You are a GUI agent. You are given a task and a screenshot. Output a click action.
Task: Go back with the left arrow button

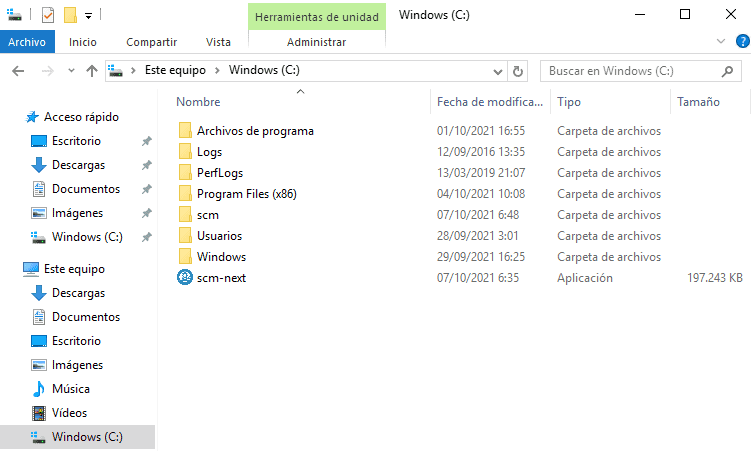point(18,71)
